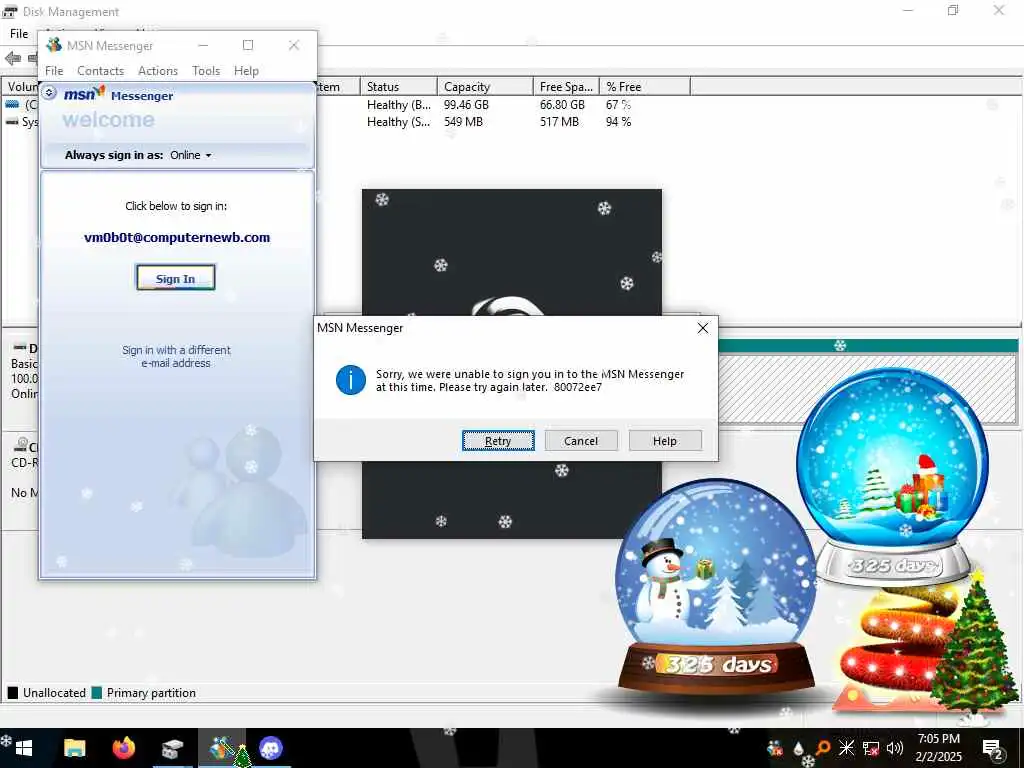The width and height of the screenshot is (1024, 768).
Task: Click the black Unallocated legend swatch
Action: [x=12, y=693]
